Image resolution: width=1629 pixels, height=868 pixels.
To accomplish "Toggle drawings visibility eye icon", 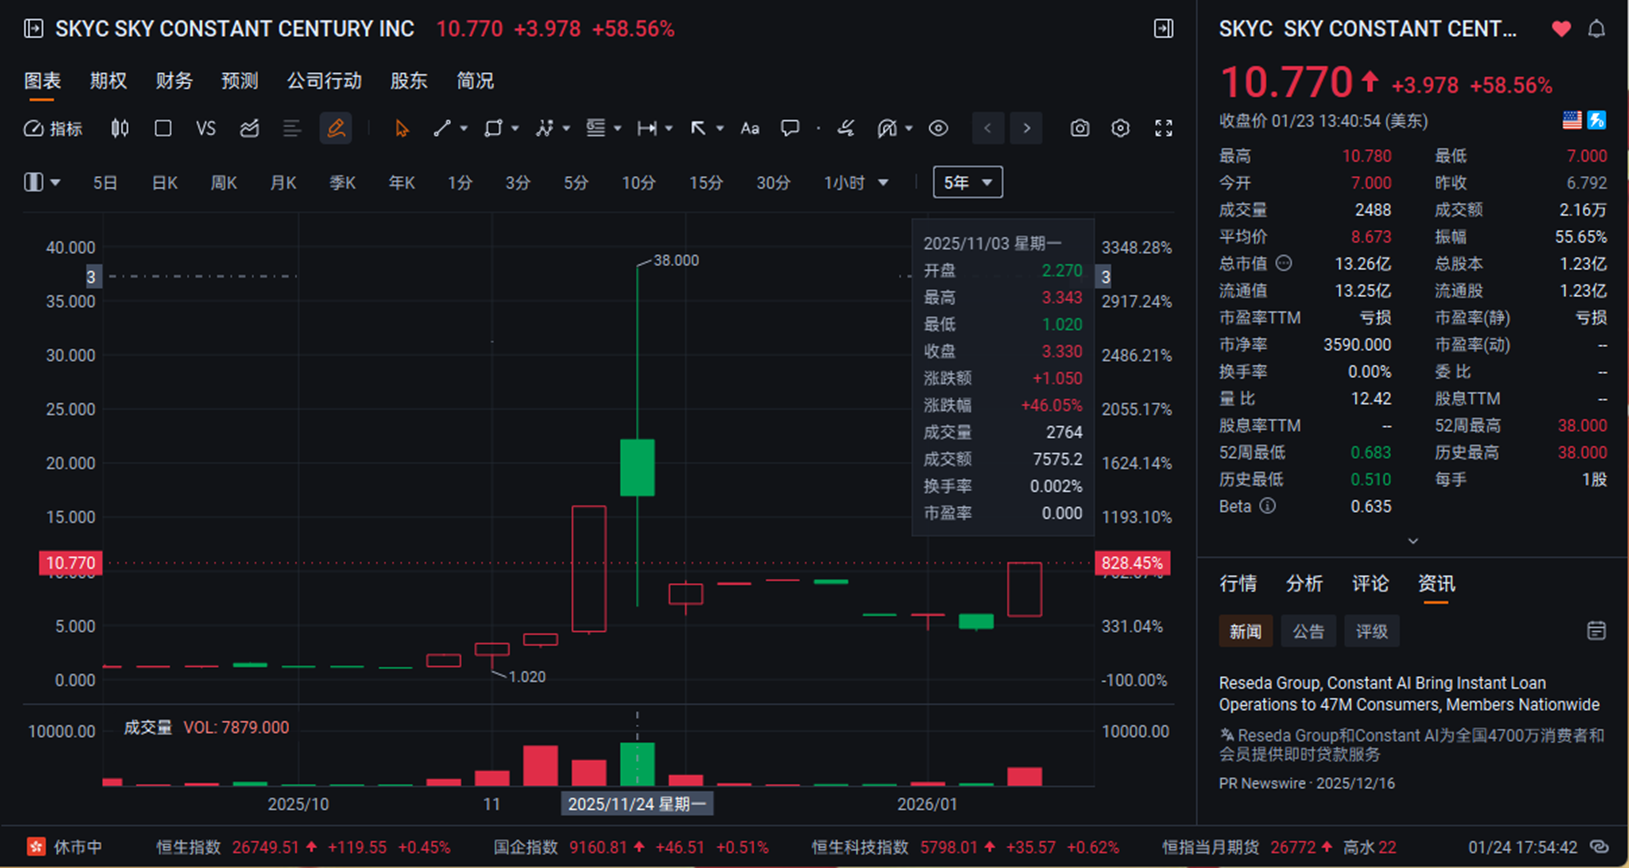I will 938,128.
